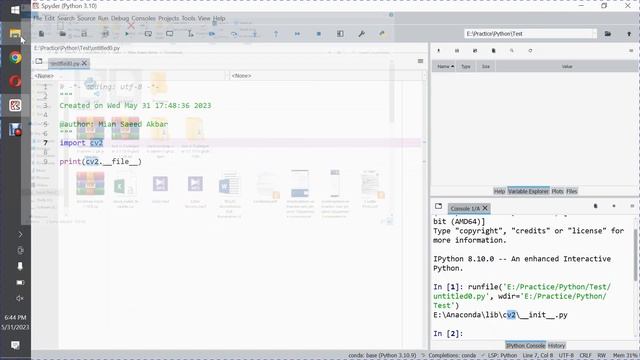Open Chrome from the Windows taskbar

[x=15, y=58]
